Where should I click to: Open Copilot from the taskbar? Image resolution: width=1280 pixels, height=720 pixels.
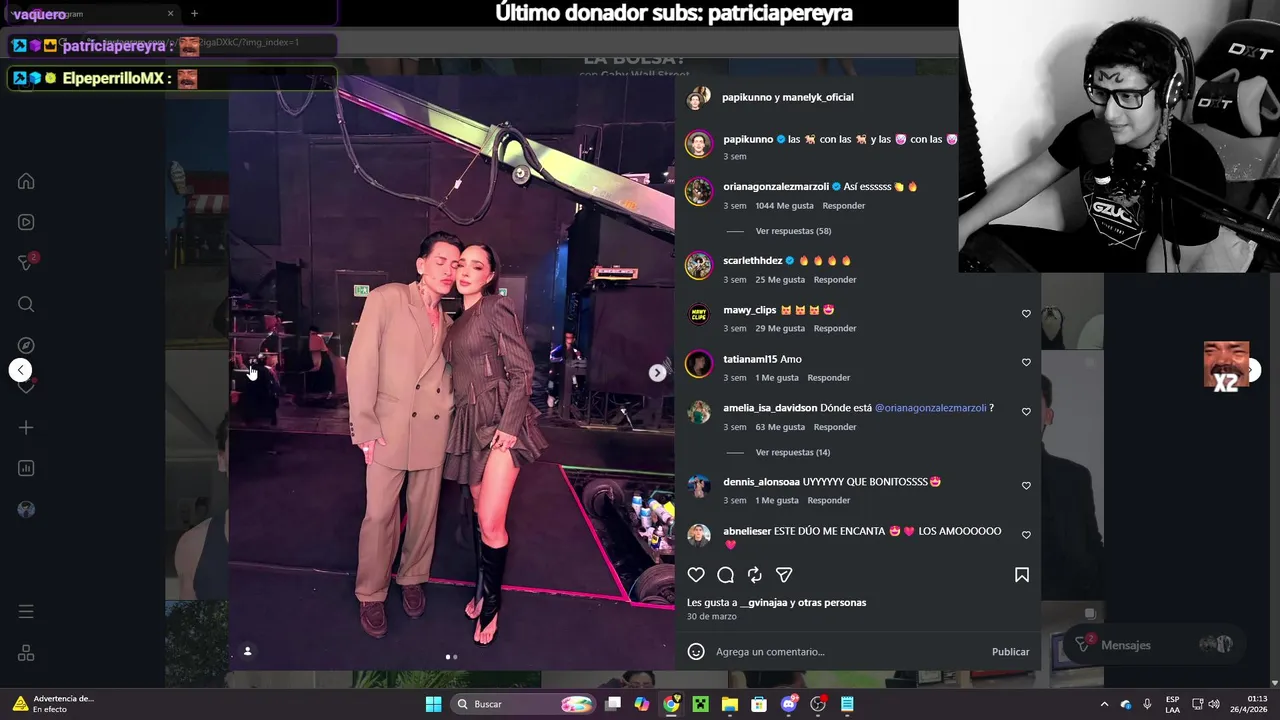(642, 704)
